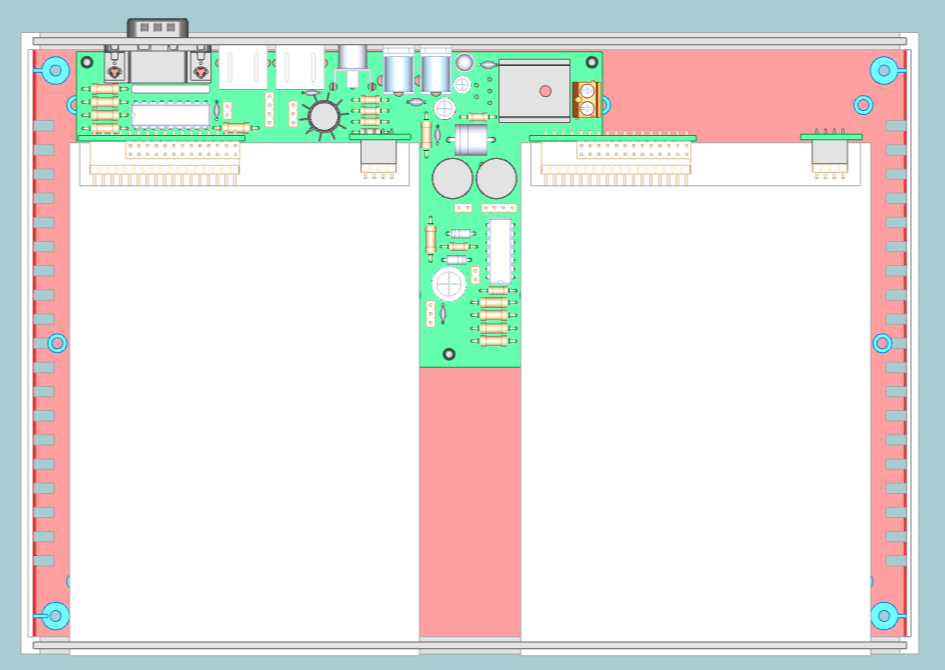Viewport: 945px width, 670px height.
Task: Pick the three-pin header at the center board's lower-left
Action: tap(430, 314)
